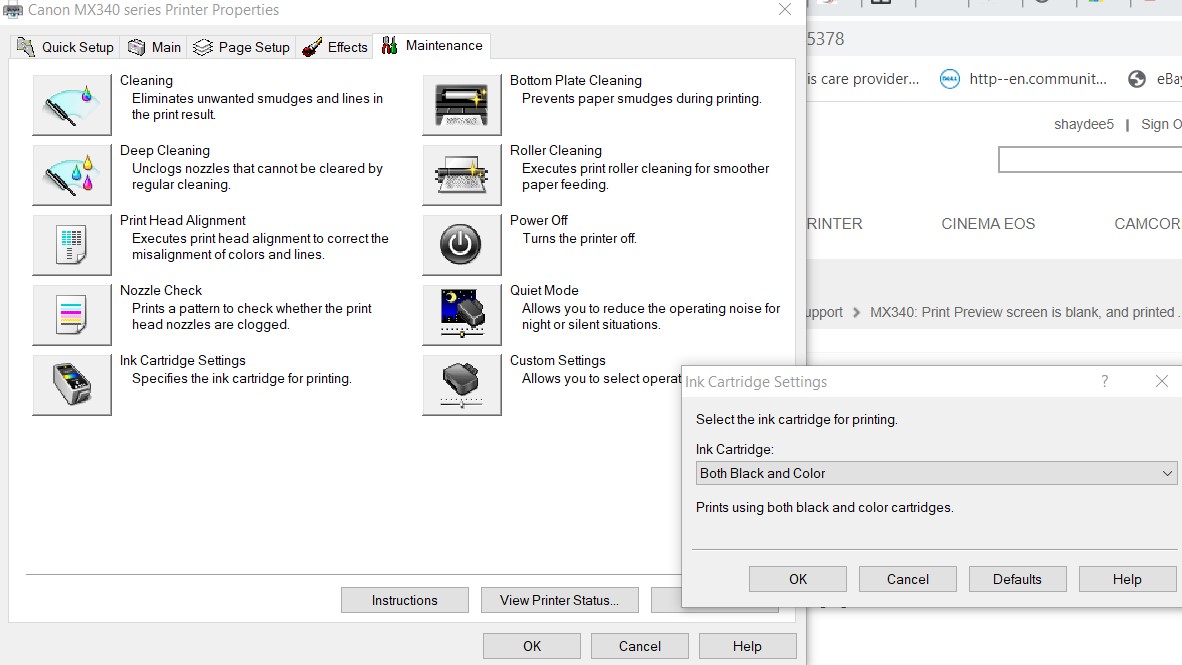Switch to the Quick Setup tab
The image size is (1182, 665).
(x=64, y=46)
